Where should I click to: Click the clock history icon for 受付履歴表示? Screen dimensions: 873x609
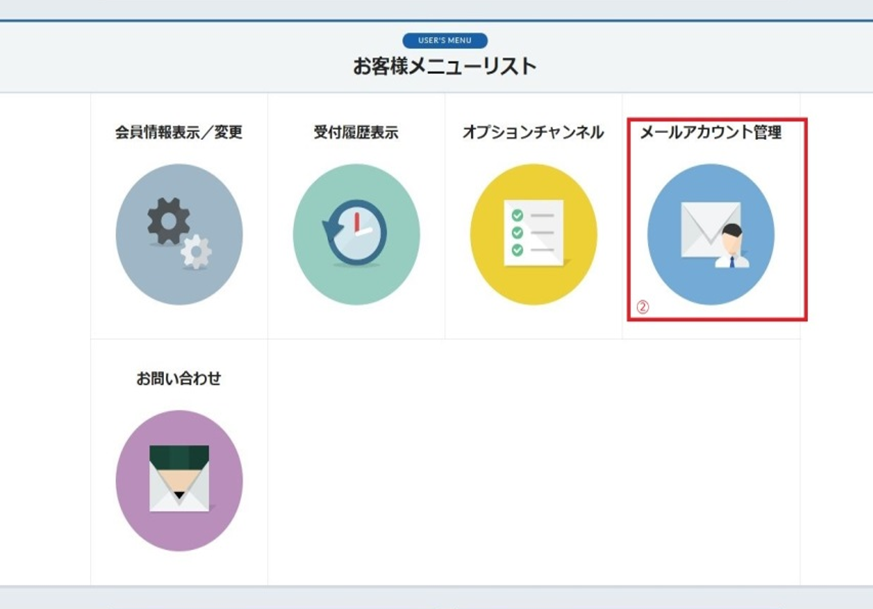point(356,234)
